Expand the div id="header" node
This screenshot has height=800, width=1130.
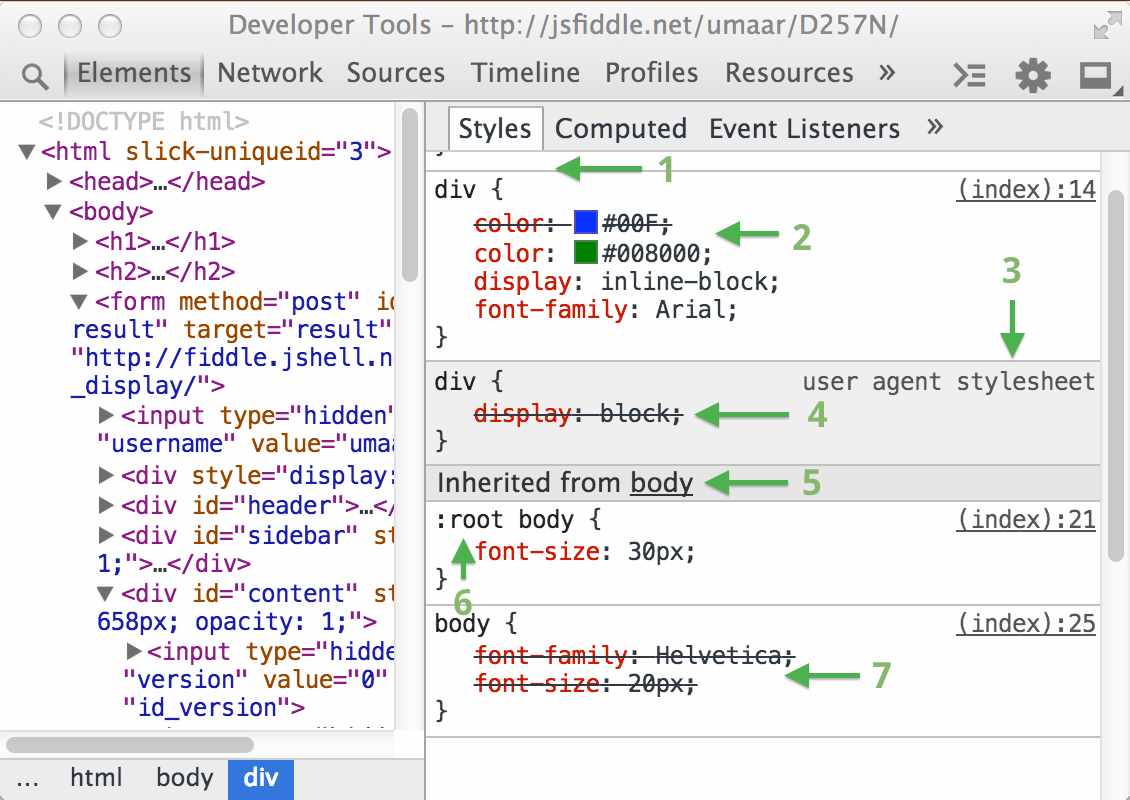[107, 506]
